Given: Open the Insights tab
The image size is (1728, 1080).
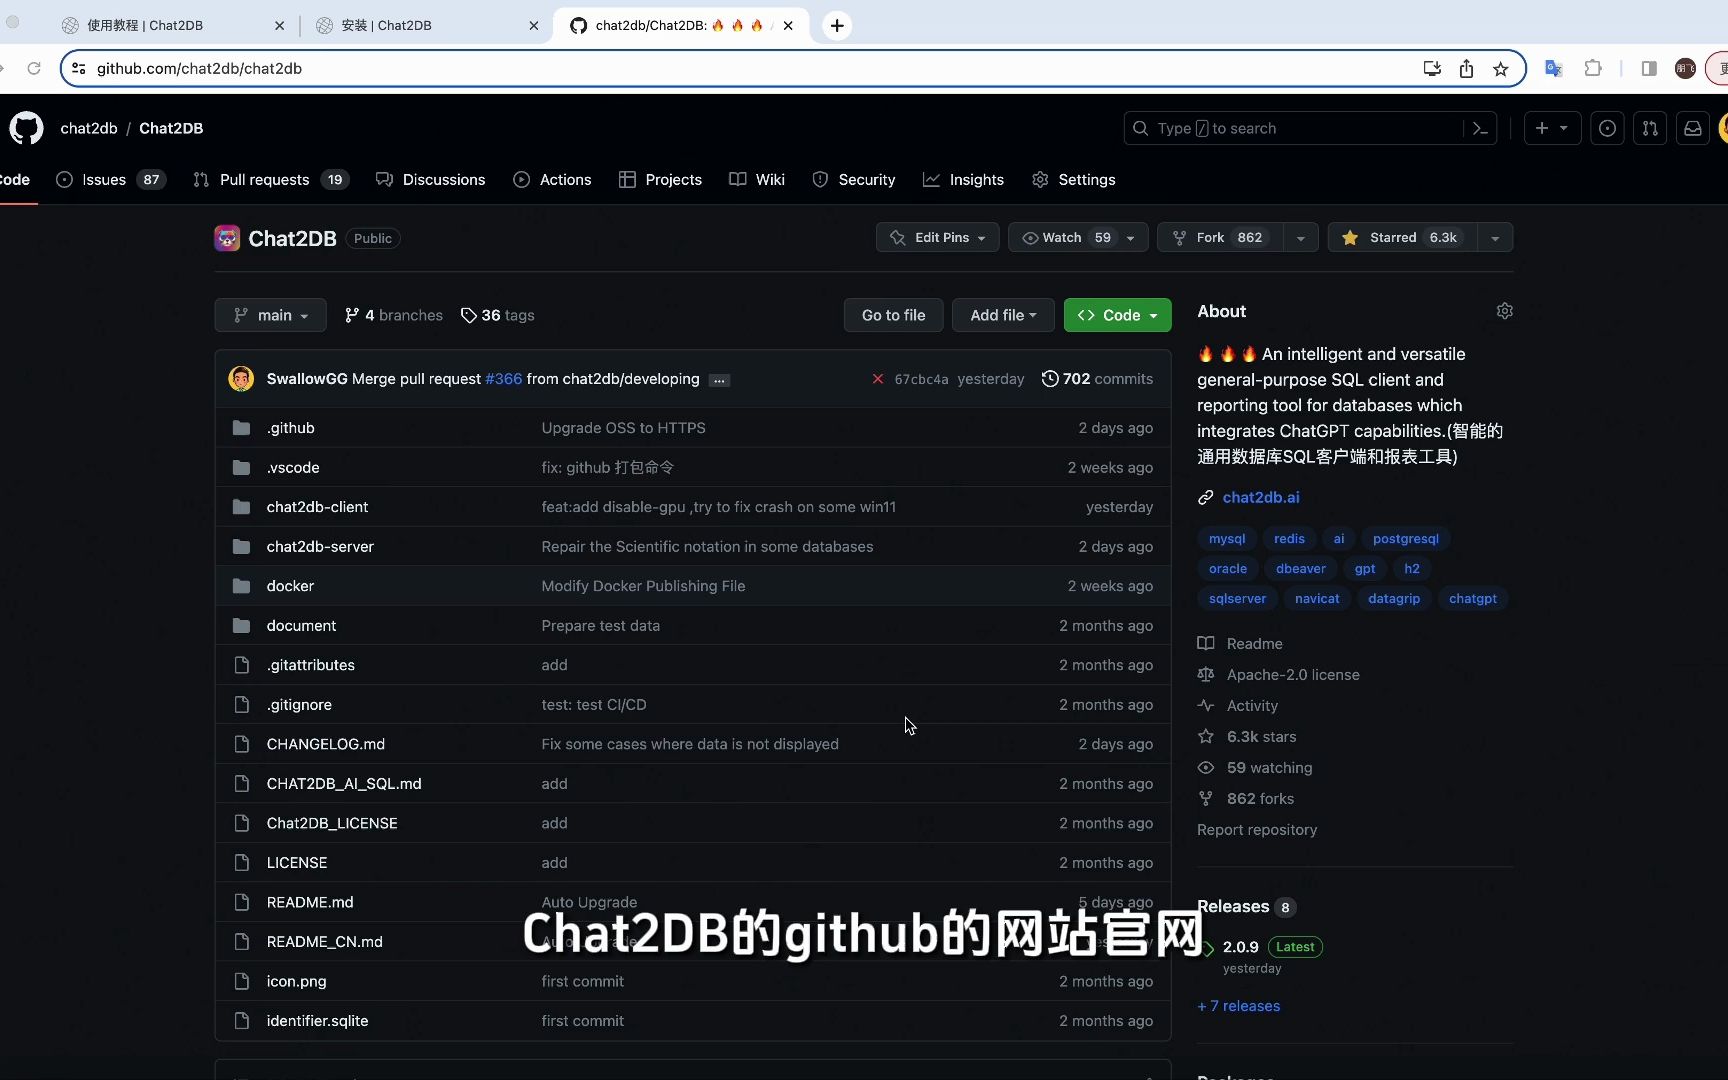Looking at the screenshot, I should (963, 180).
